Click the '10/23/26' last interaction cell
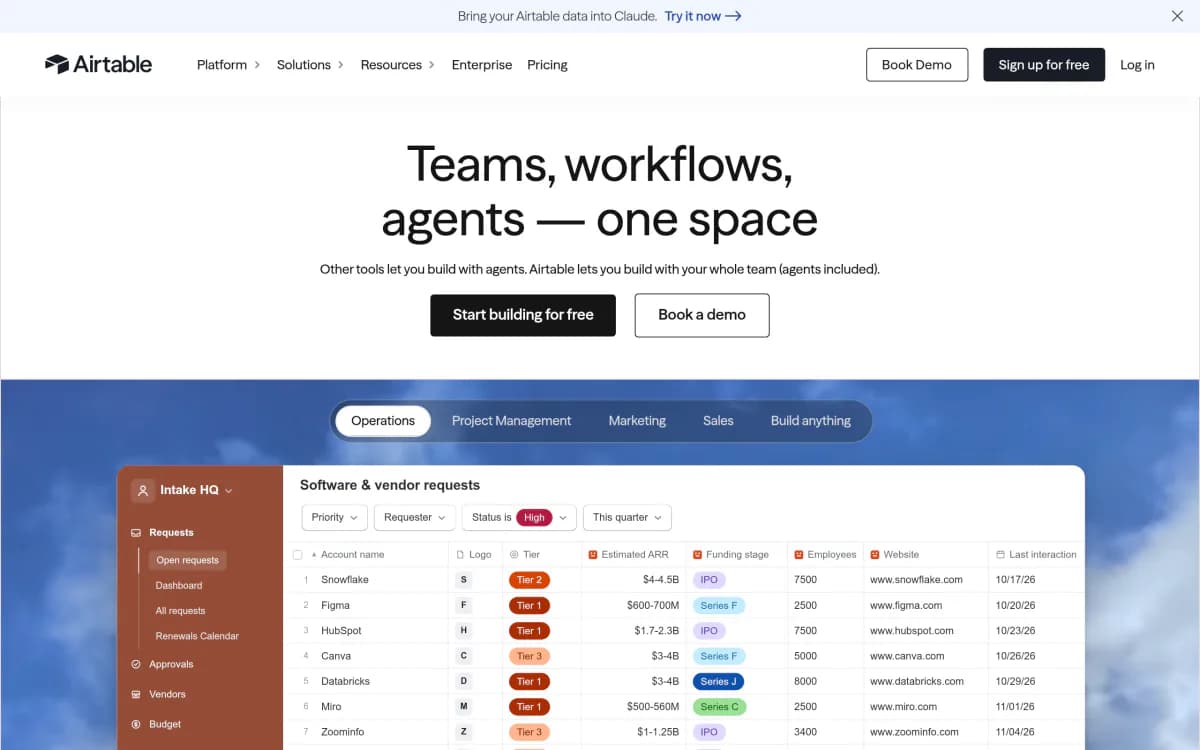This screenshot has height=750, width=1200. [1015, 631]
